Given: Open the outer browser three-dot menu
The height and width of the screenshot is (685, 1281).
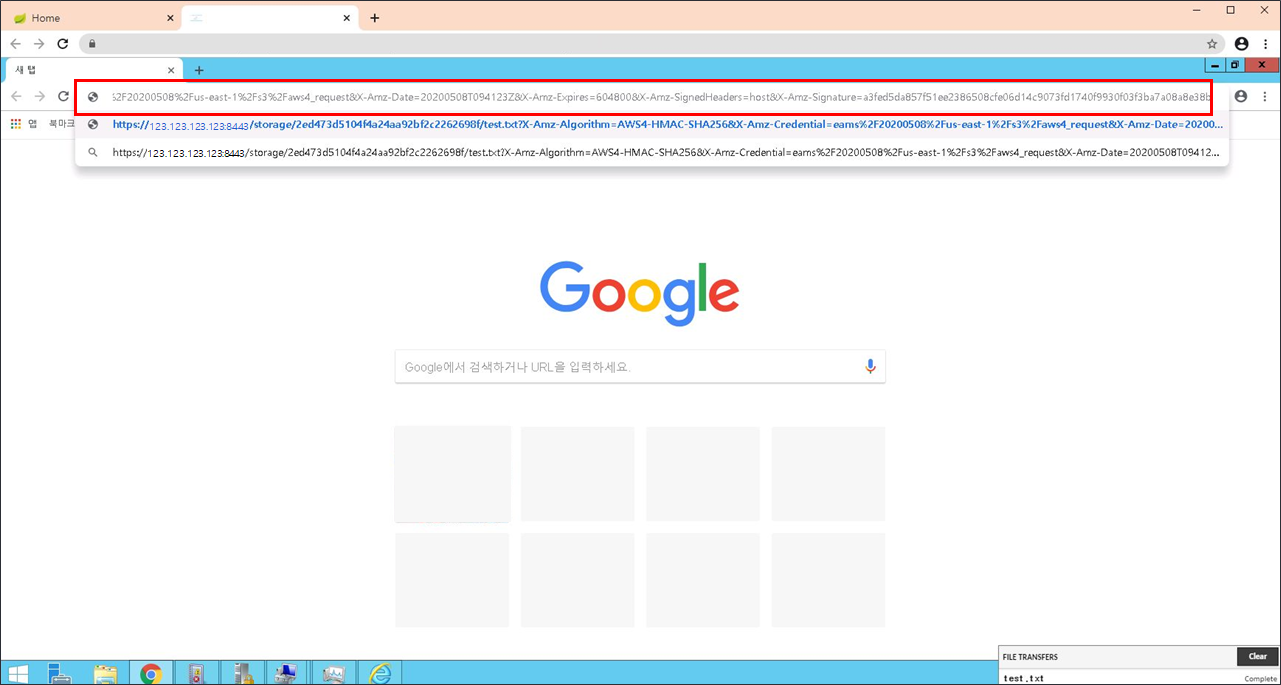Looking at the screenshot, I should [1266, 44].
